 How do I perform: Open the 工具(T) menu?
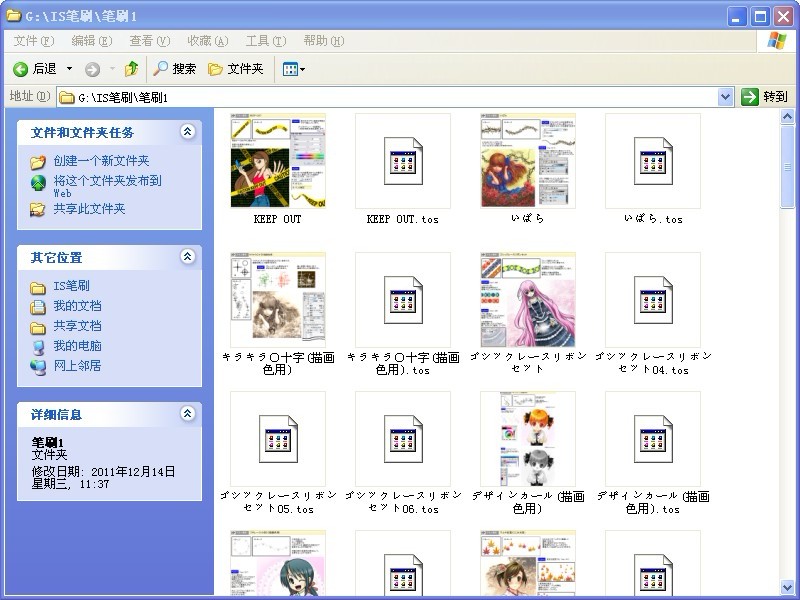coord(266,41)
